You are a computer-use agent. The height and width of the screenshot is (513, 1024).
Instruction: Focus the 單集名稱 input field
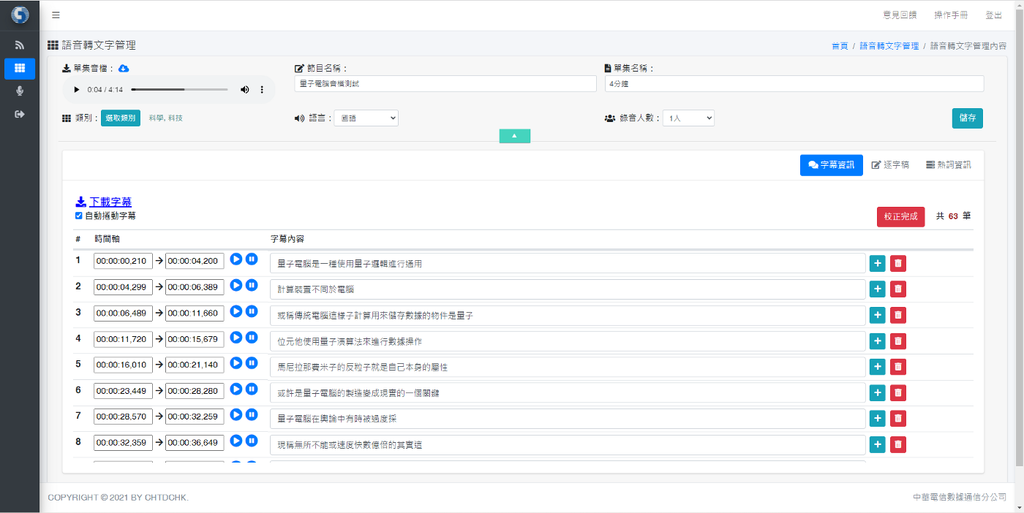[x=794, y=84]
